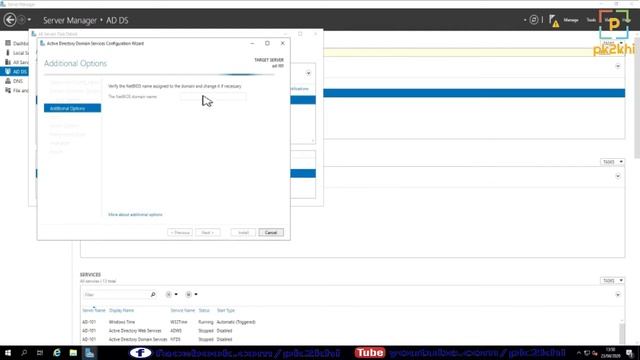Close the AD DS Configuration Wizard

coord(282,43)
